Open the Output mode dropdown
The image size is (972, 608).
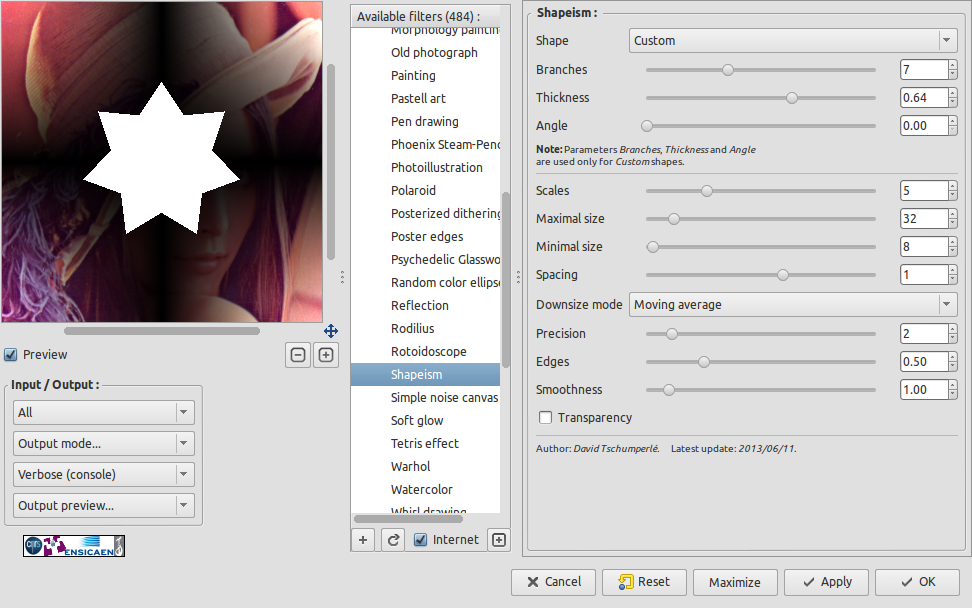tap(104, 444)
